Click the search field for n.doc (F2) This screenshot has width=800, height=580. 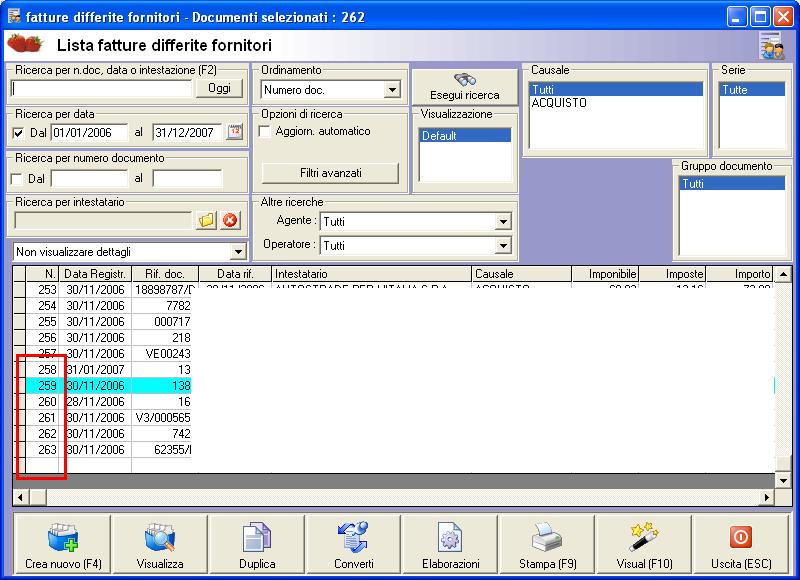click(x=101, y=88)
